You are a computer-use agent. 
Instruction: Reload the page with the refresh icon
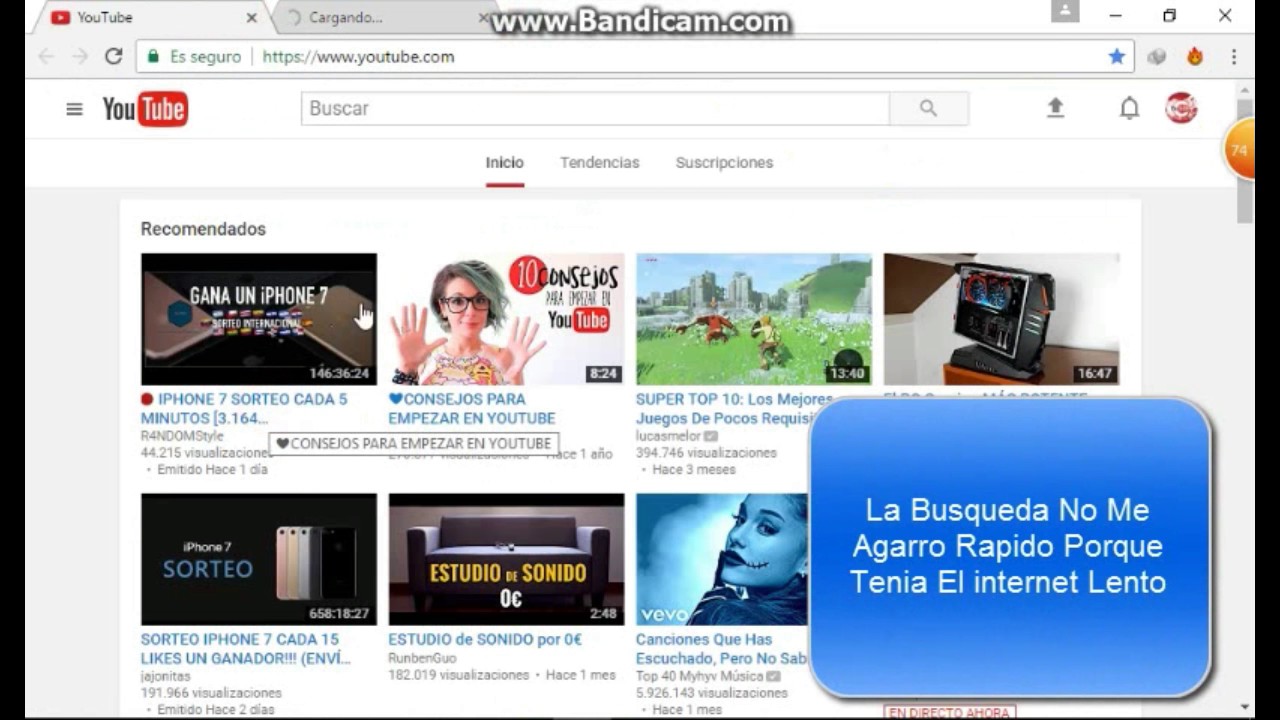[x=113, y=57]
